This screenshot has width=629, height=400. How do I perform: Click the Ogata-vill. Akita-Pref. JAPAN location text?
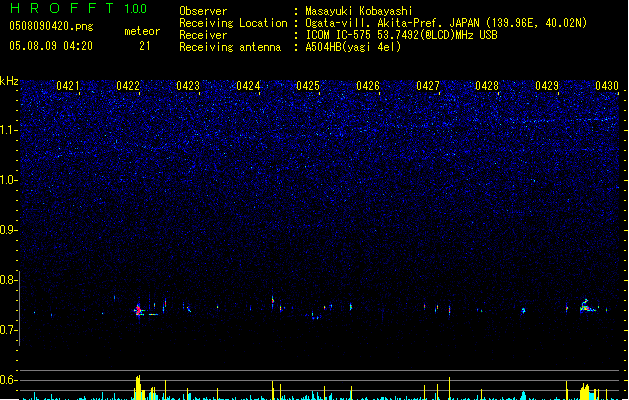coord(446,23)
